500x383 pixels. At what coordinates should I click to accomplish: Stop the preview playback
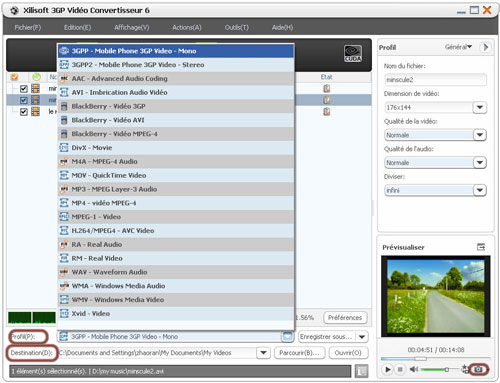[x=400, y=369]
